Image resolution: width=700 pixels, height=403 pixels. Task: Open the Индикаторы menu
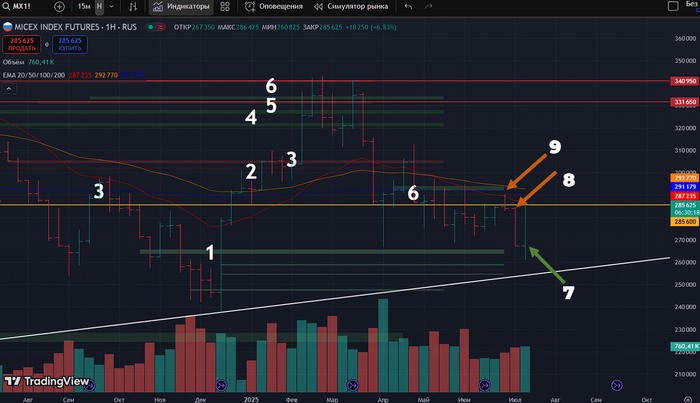(180, 6)
